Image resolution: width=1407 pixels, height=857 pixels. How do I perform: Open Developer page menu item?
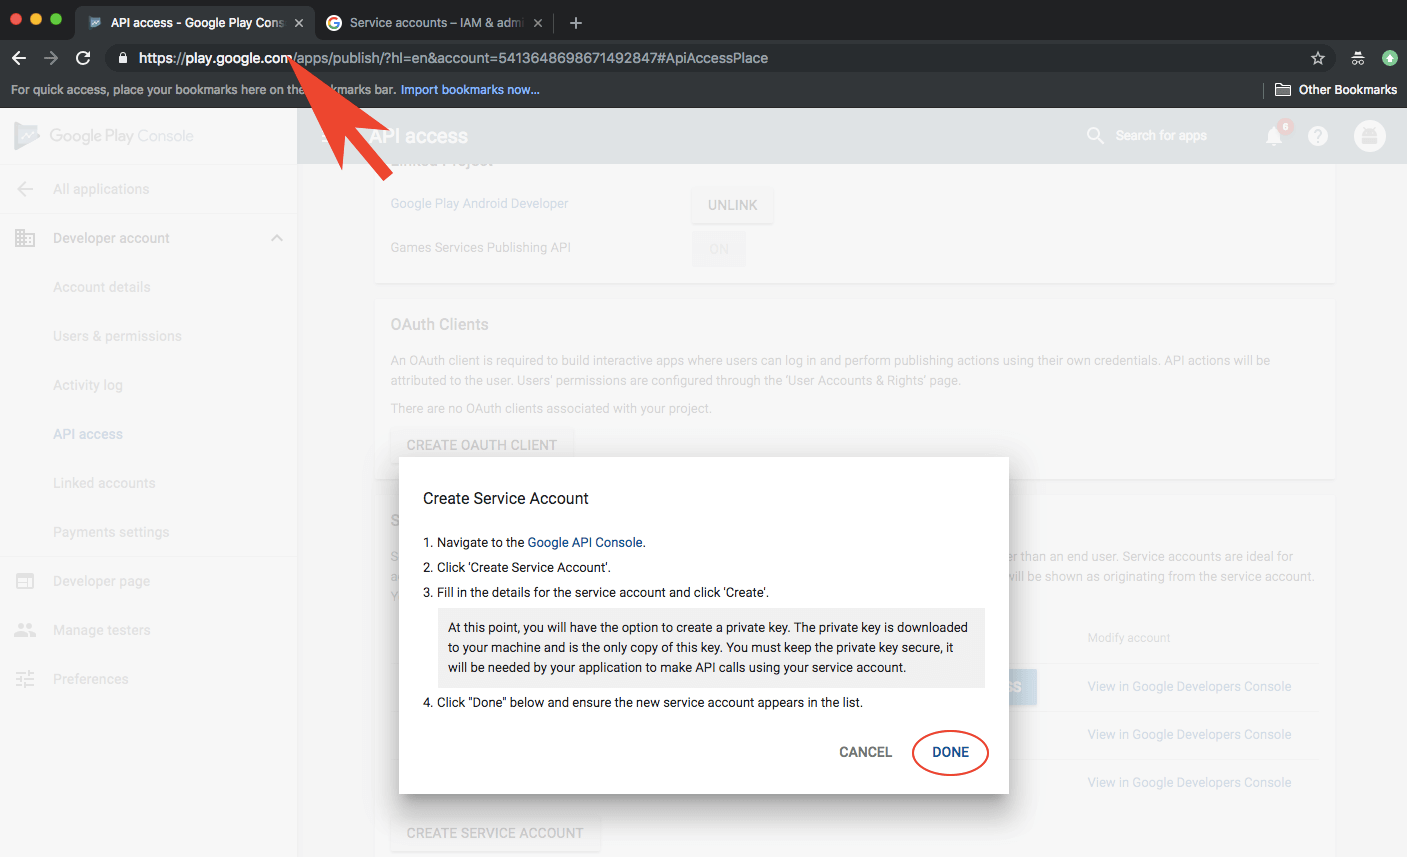click(x=101, y=581)
